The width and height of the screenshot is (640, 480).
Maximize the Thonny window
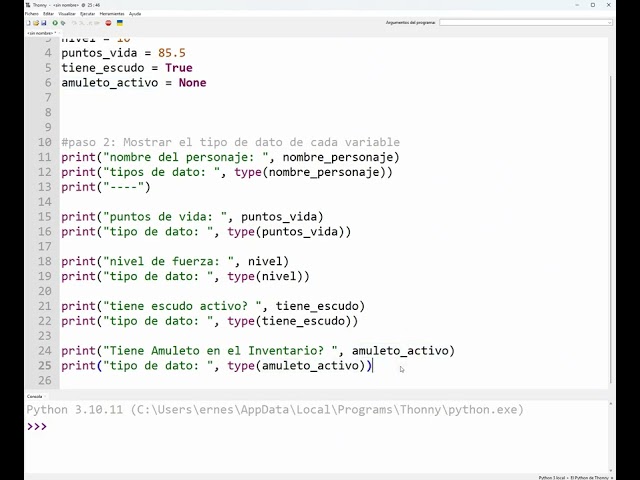tap(593, 5)
